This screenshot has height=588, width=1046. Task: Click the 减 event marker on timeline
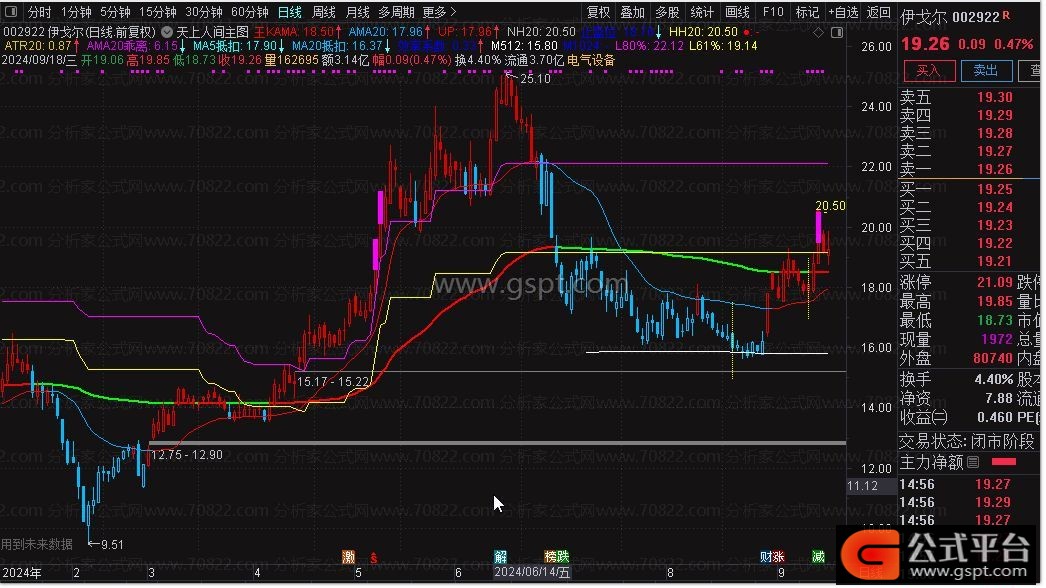[819, 557]
